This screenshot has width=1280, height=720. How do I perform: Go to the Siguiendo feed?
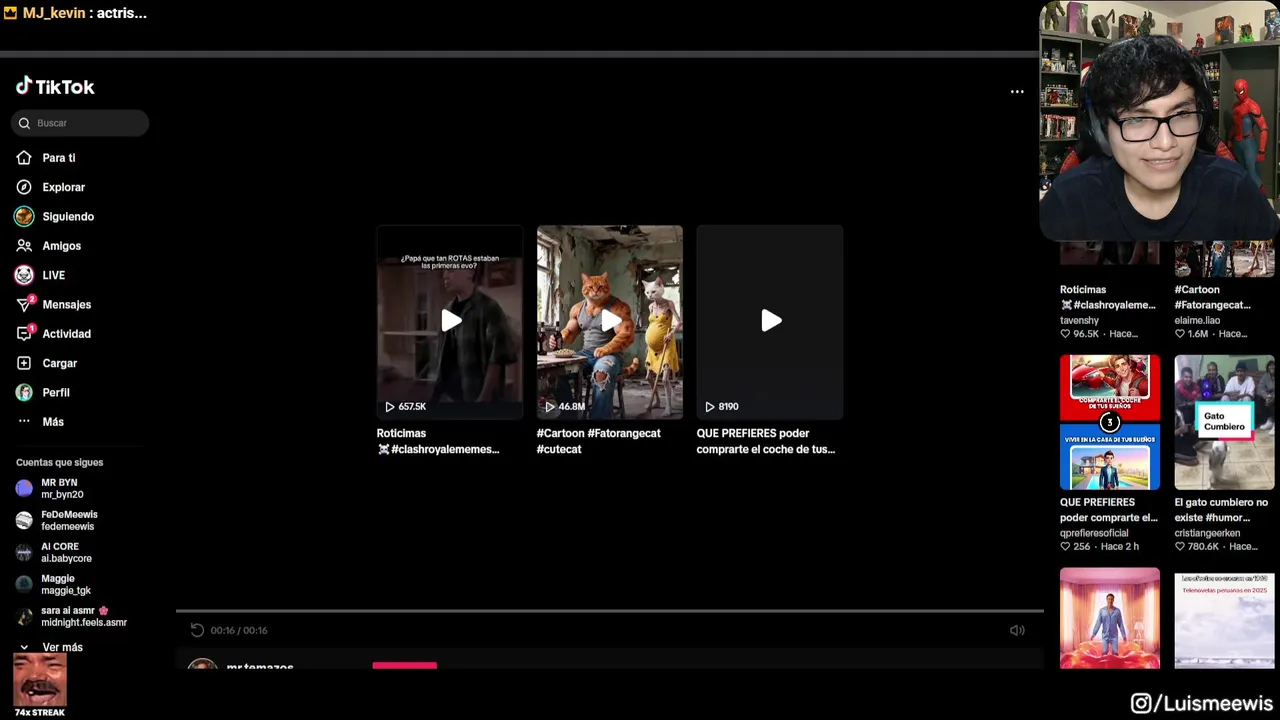click(68, 216)
